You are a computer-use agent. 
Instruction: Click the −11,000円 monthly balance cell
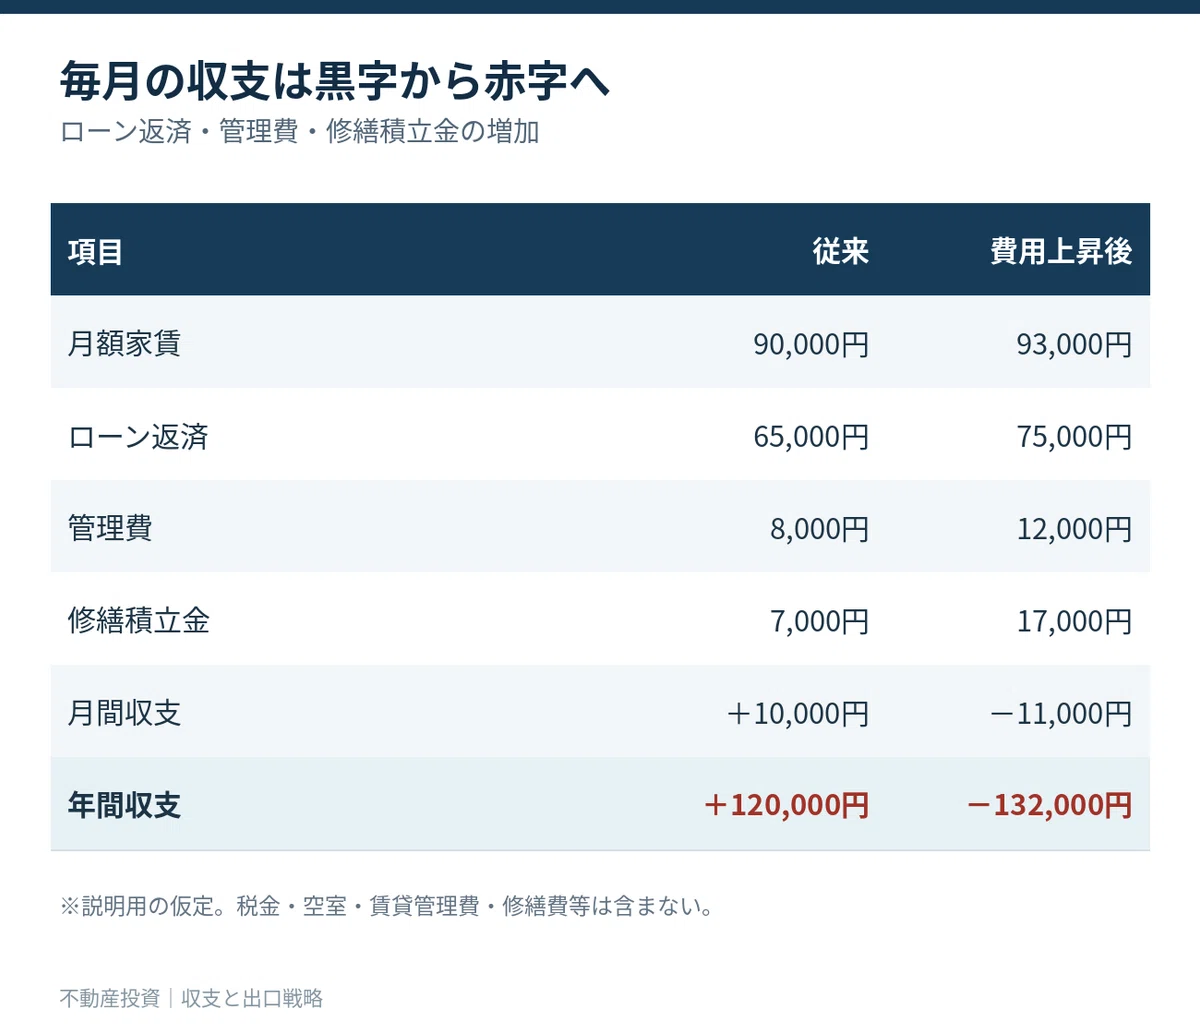pos(1060,714)
